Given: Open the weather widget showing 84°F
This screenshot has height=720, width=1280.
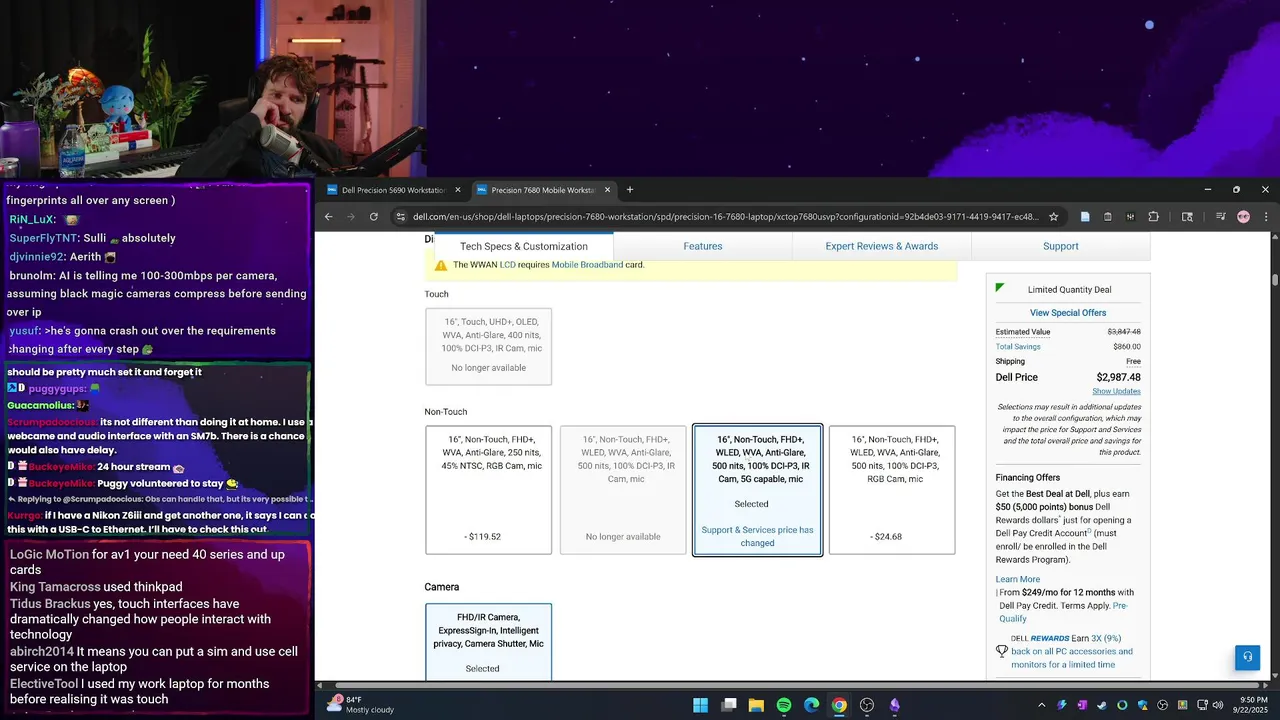Looking at the screenshot, I should click(x=361, y=705).
